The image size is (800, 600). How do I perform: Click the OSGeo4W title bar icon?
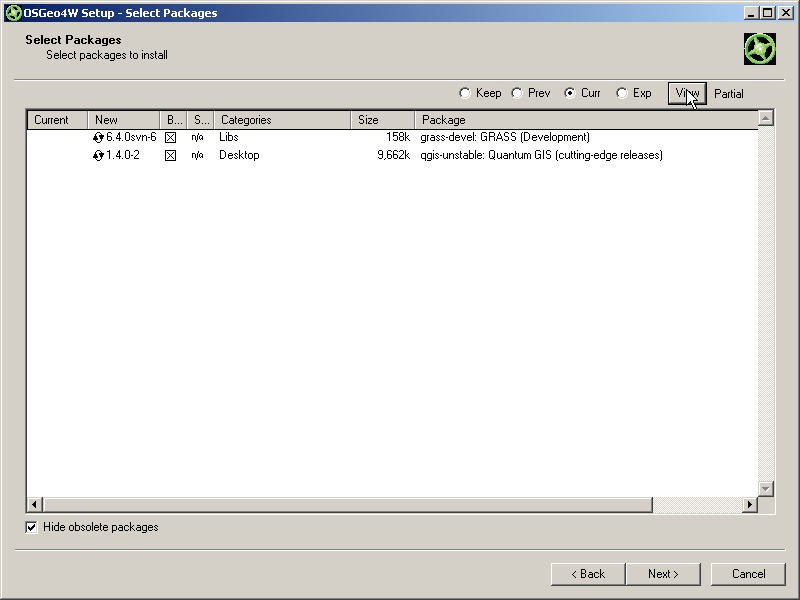coord(13,13)
